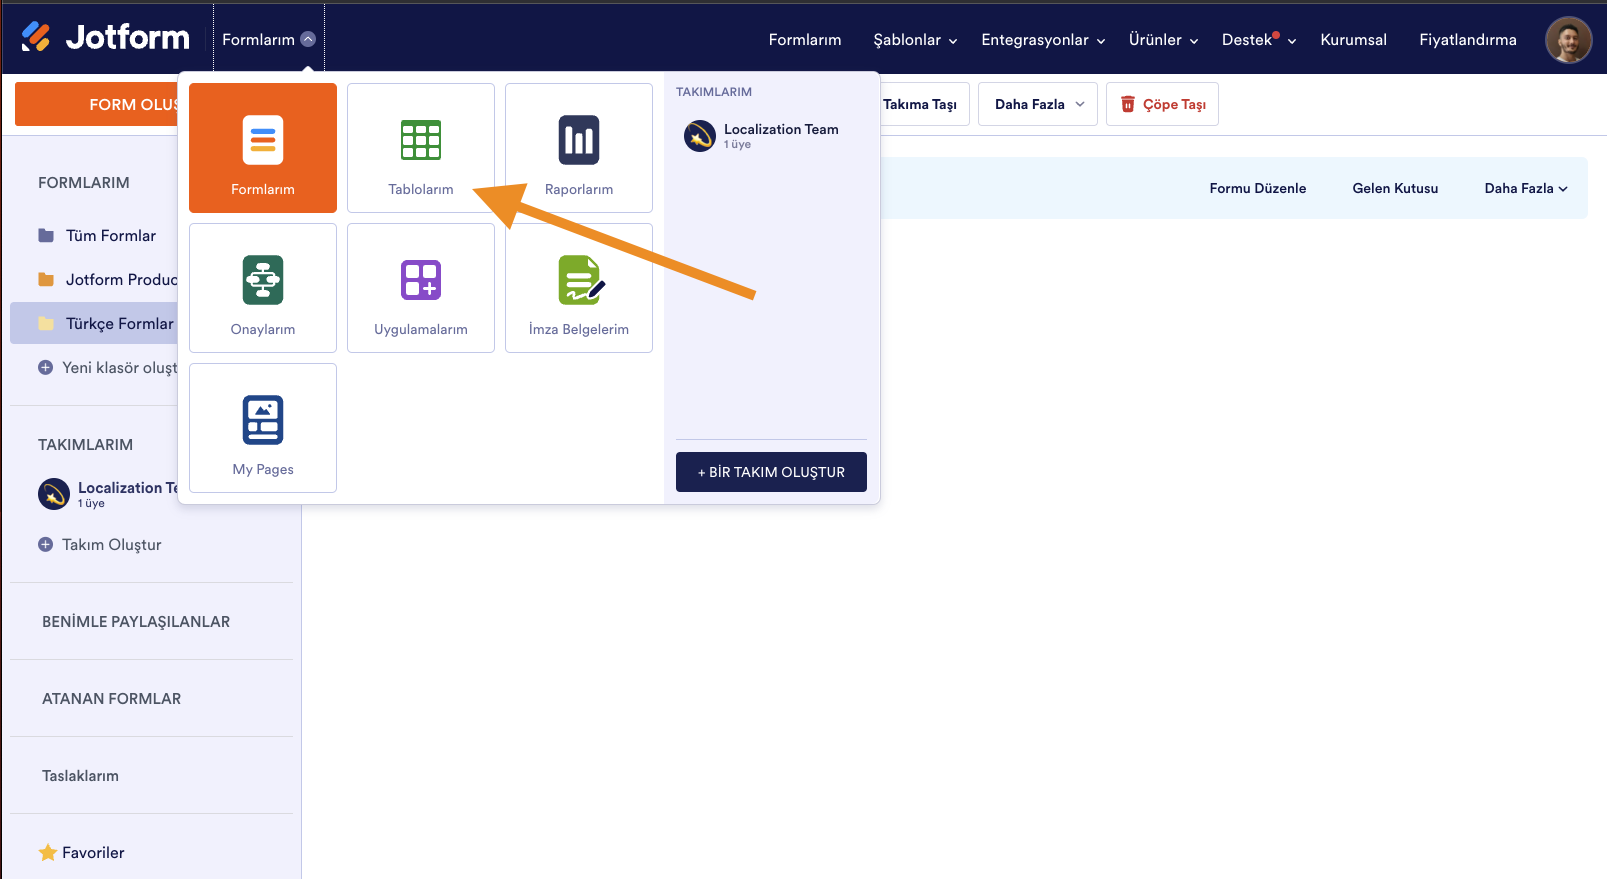
Task: Click the plus icon beside Takım Oluştur
Action: [45, 544]
